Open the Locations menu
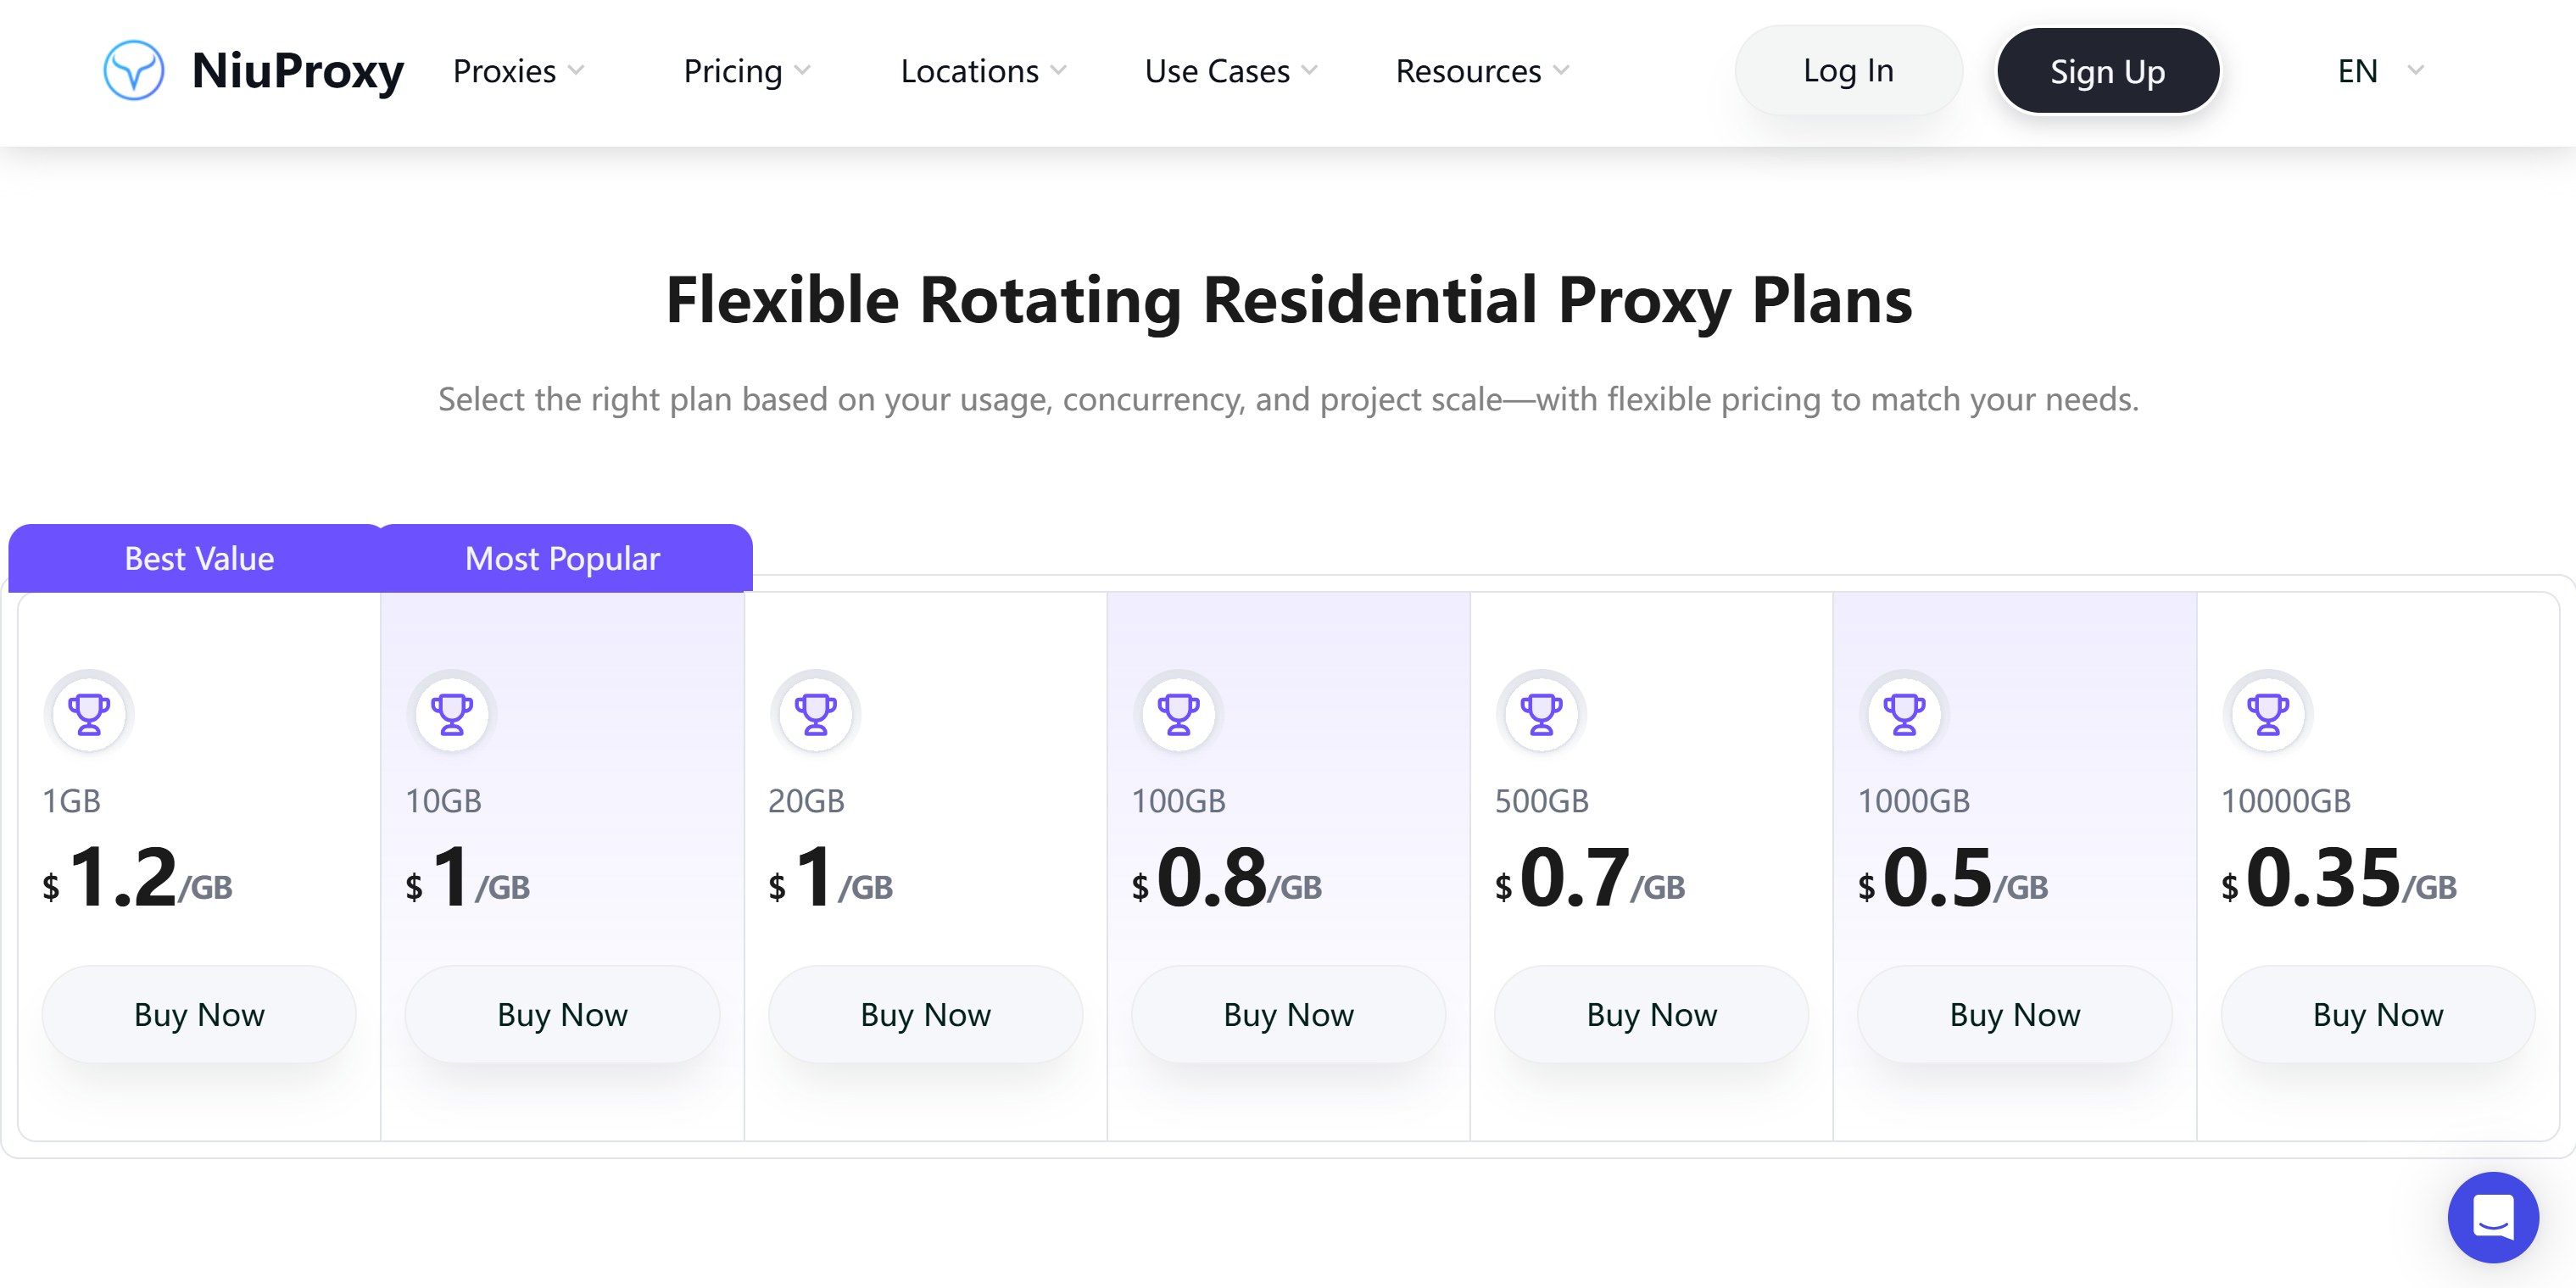The height and width of the screenshot is (1288, 2576). coord(984,71)
